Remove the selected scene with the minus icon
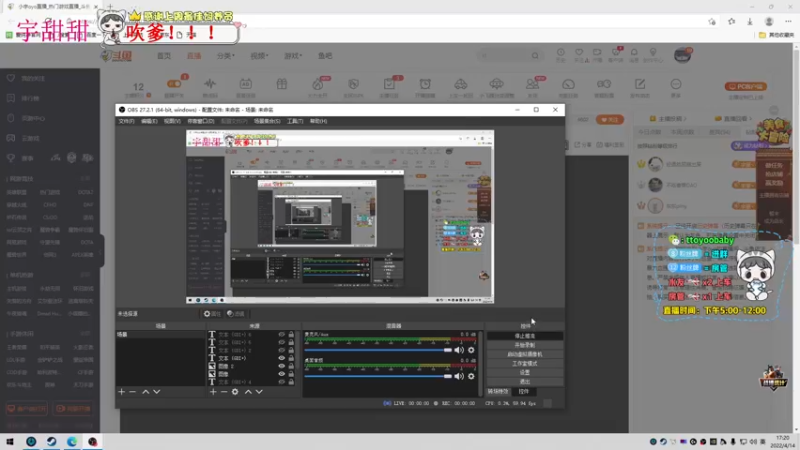Image resolution: width=800 pixels, height=450 pixels. [x=133, y=392]
